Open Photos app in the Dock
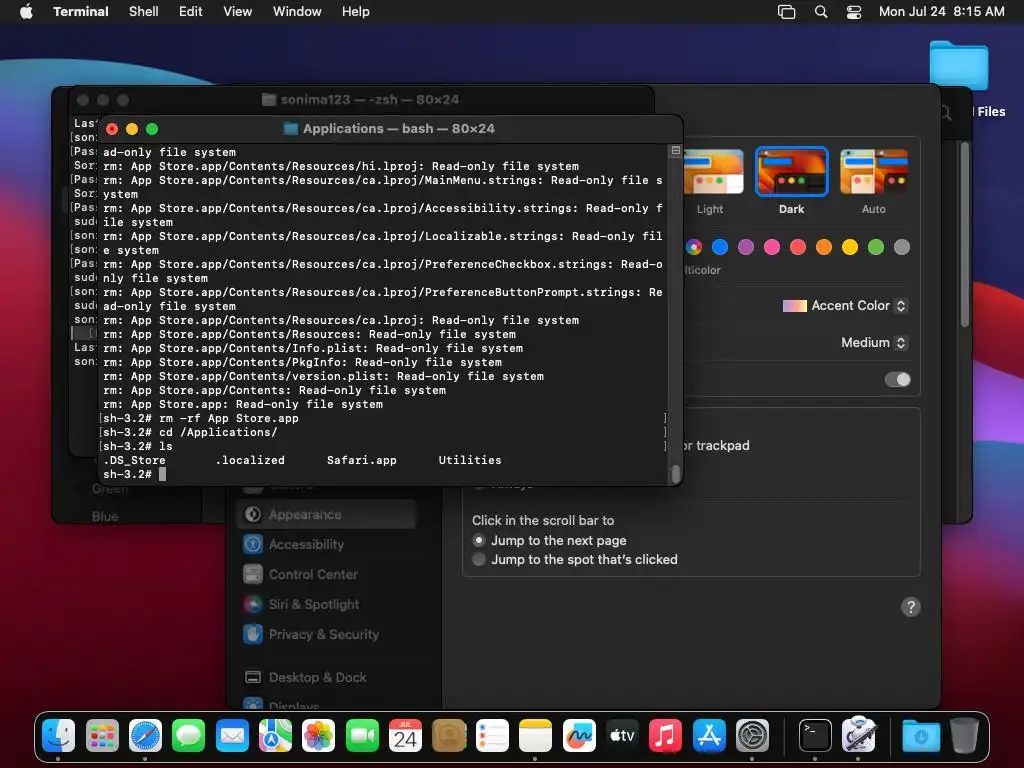The image size is (1024, 768). [x=319, y=736]
